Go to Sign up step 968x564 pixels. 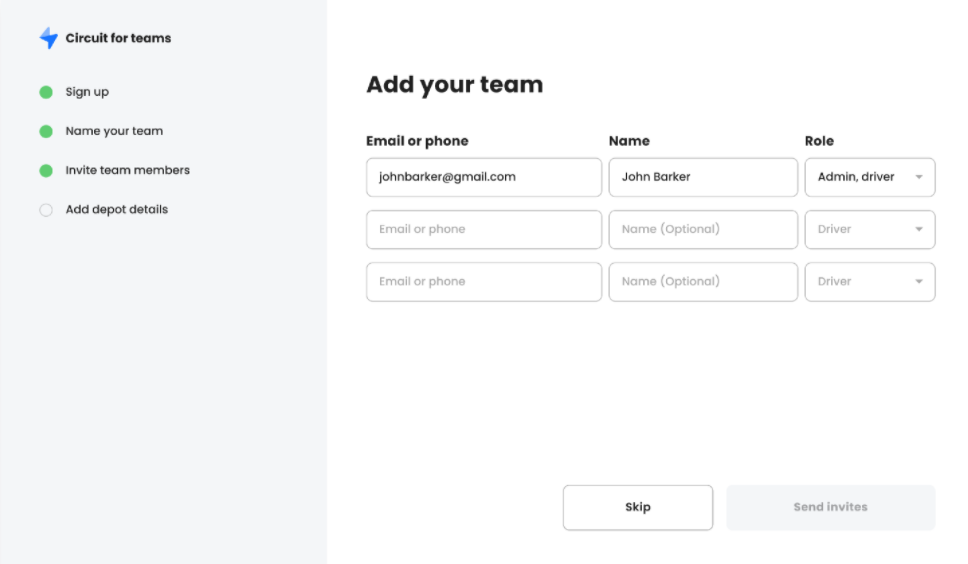pos(87,92)
